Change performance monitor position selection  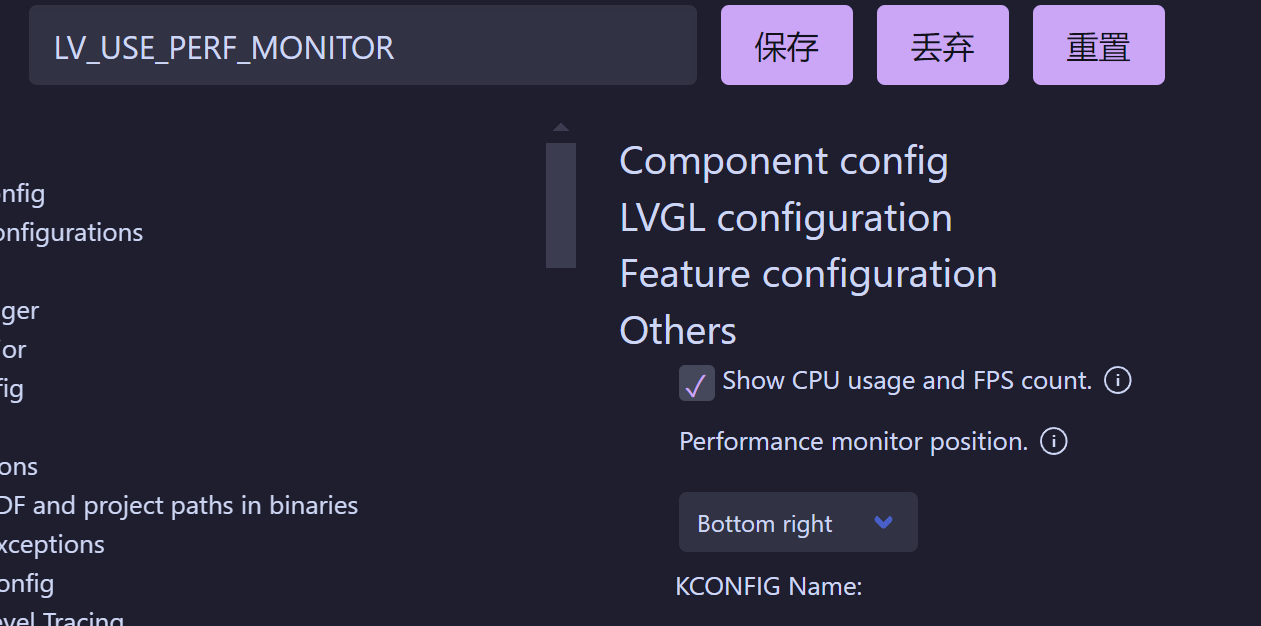798,522
